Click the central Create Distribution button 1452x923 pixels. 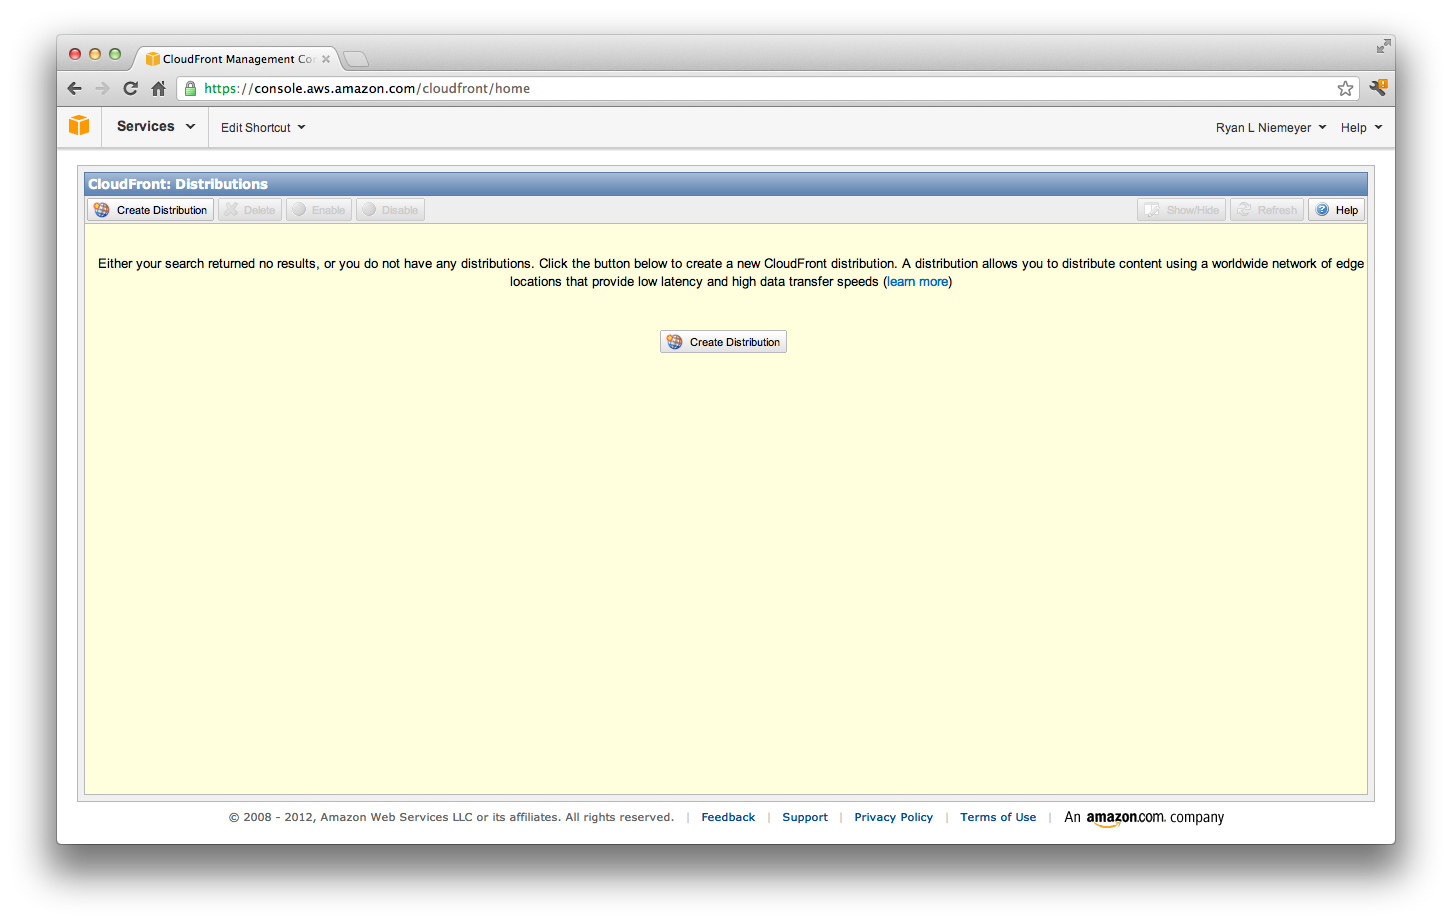[x=722, y=341]
